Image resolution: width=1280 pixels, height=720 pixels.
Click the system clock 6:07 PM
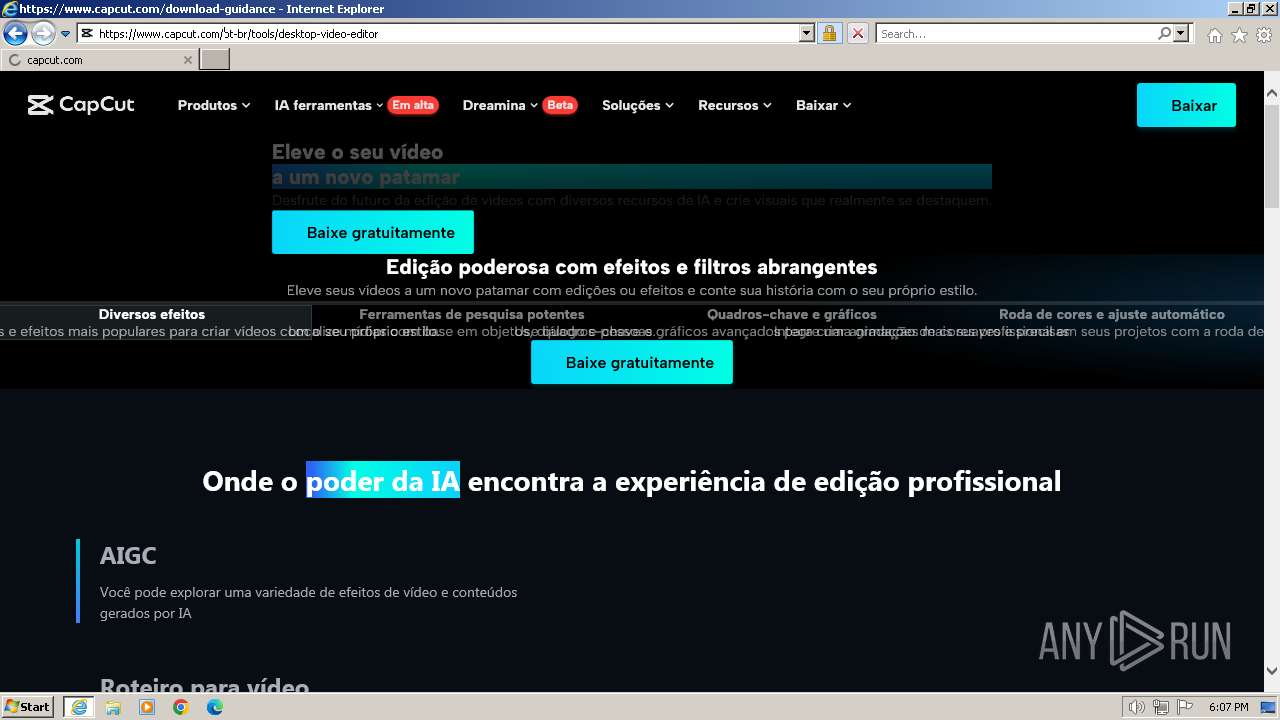point(1228,707)
